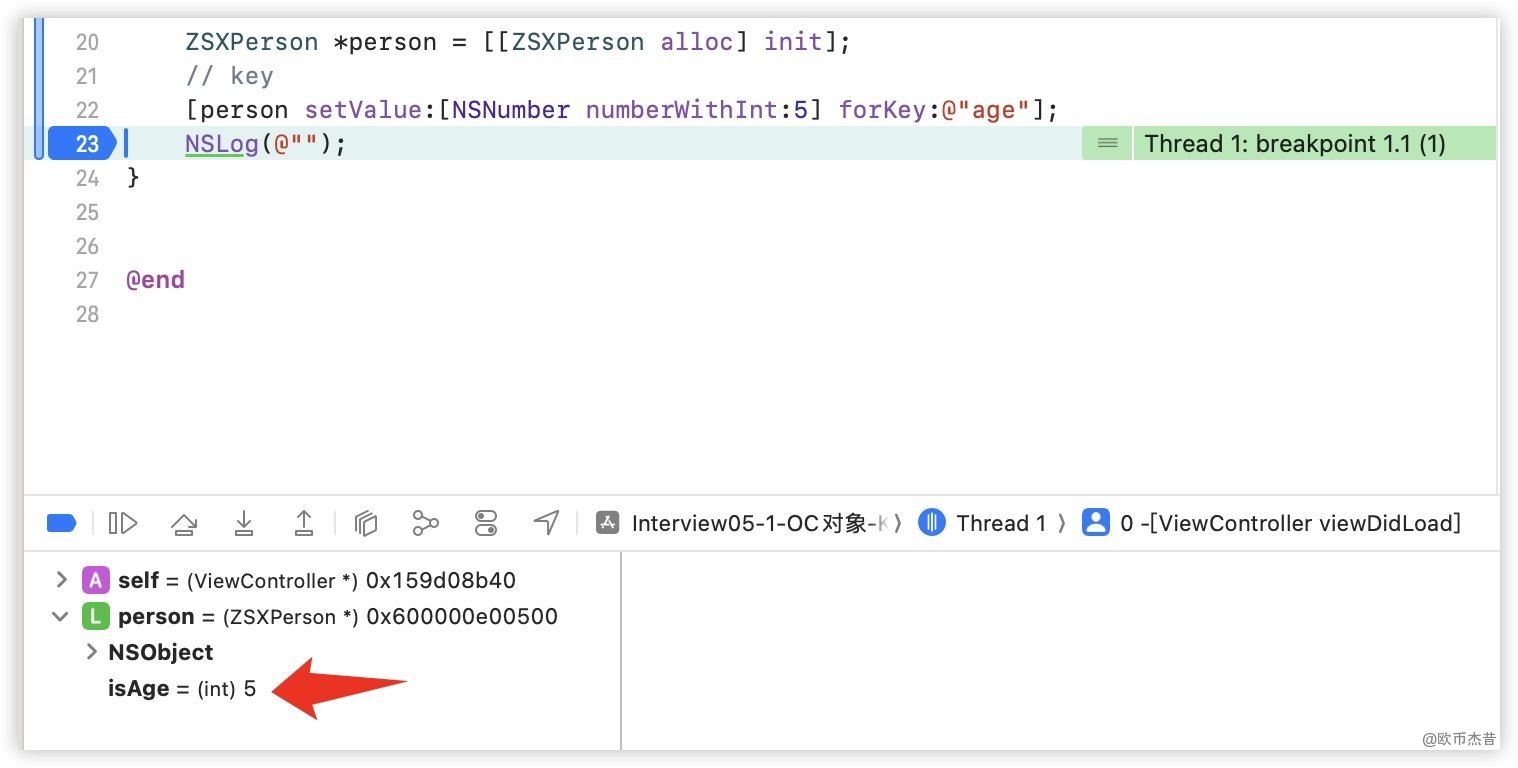Open the Environment Overrides icon

[486, 523]
